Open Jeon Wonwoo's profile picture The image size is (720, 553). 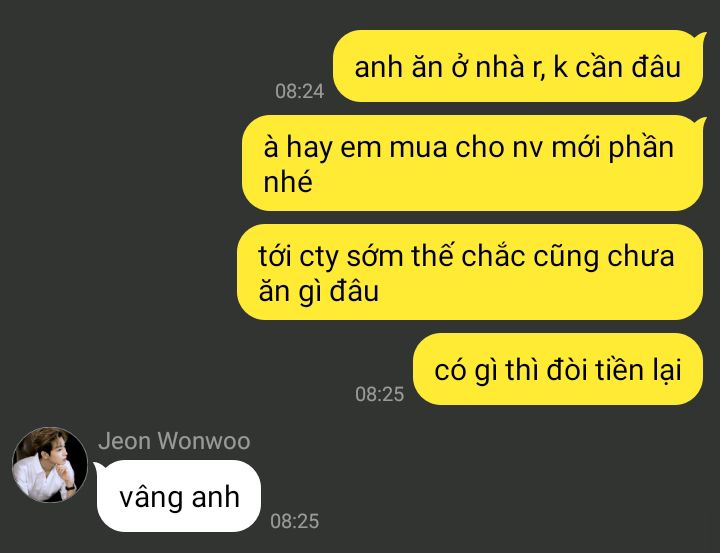click(50, 464)
